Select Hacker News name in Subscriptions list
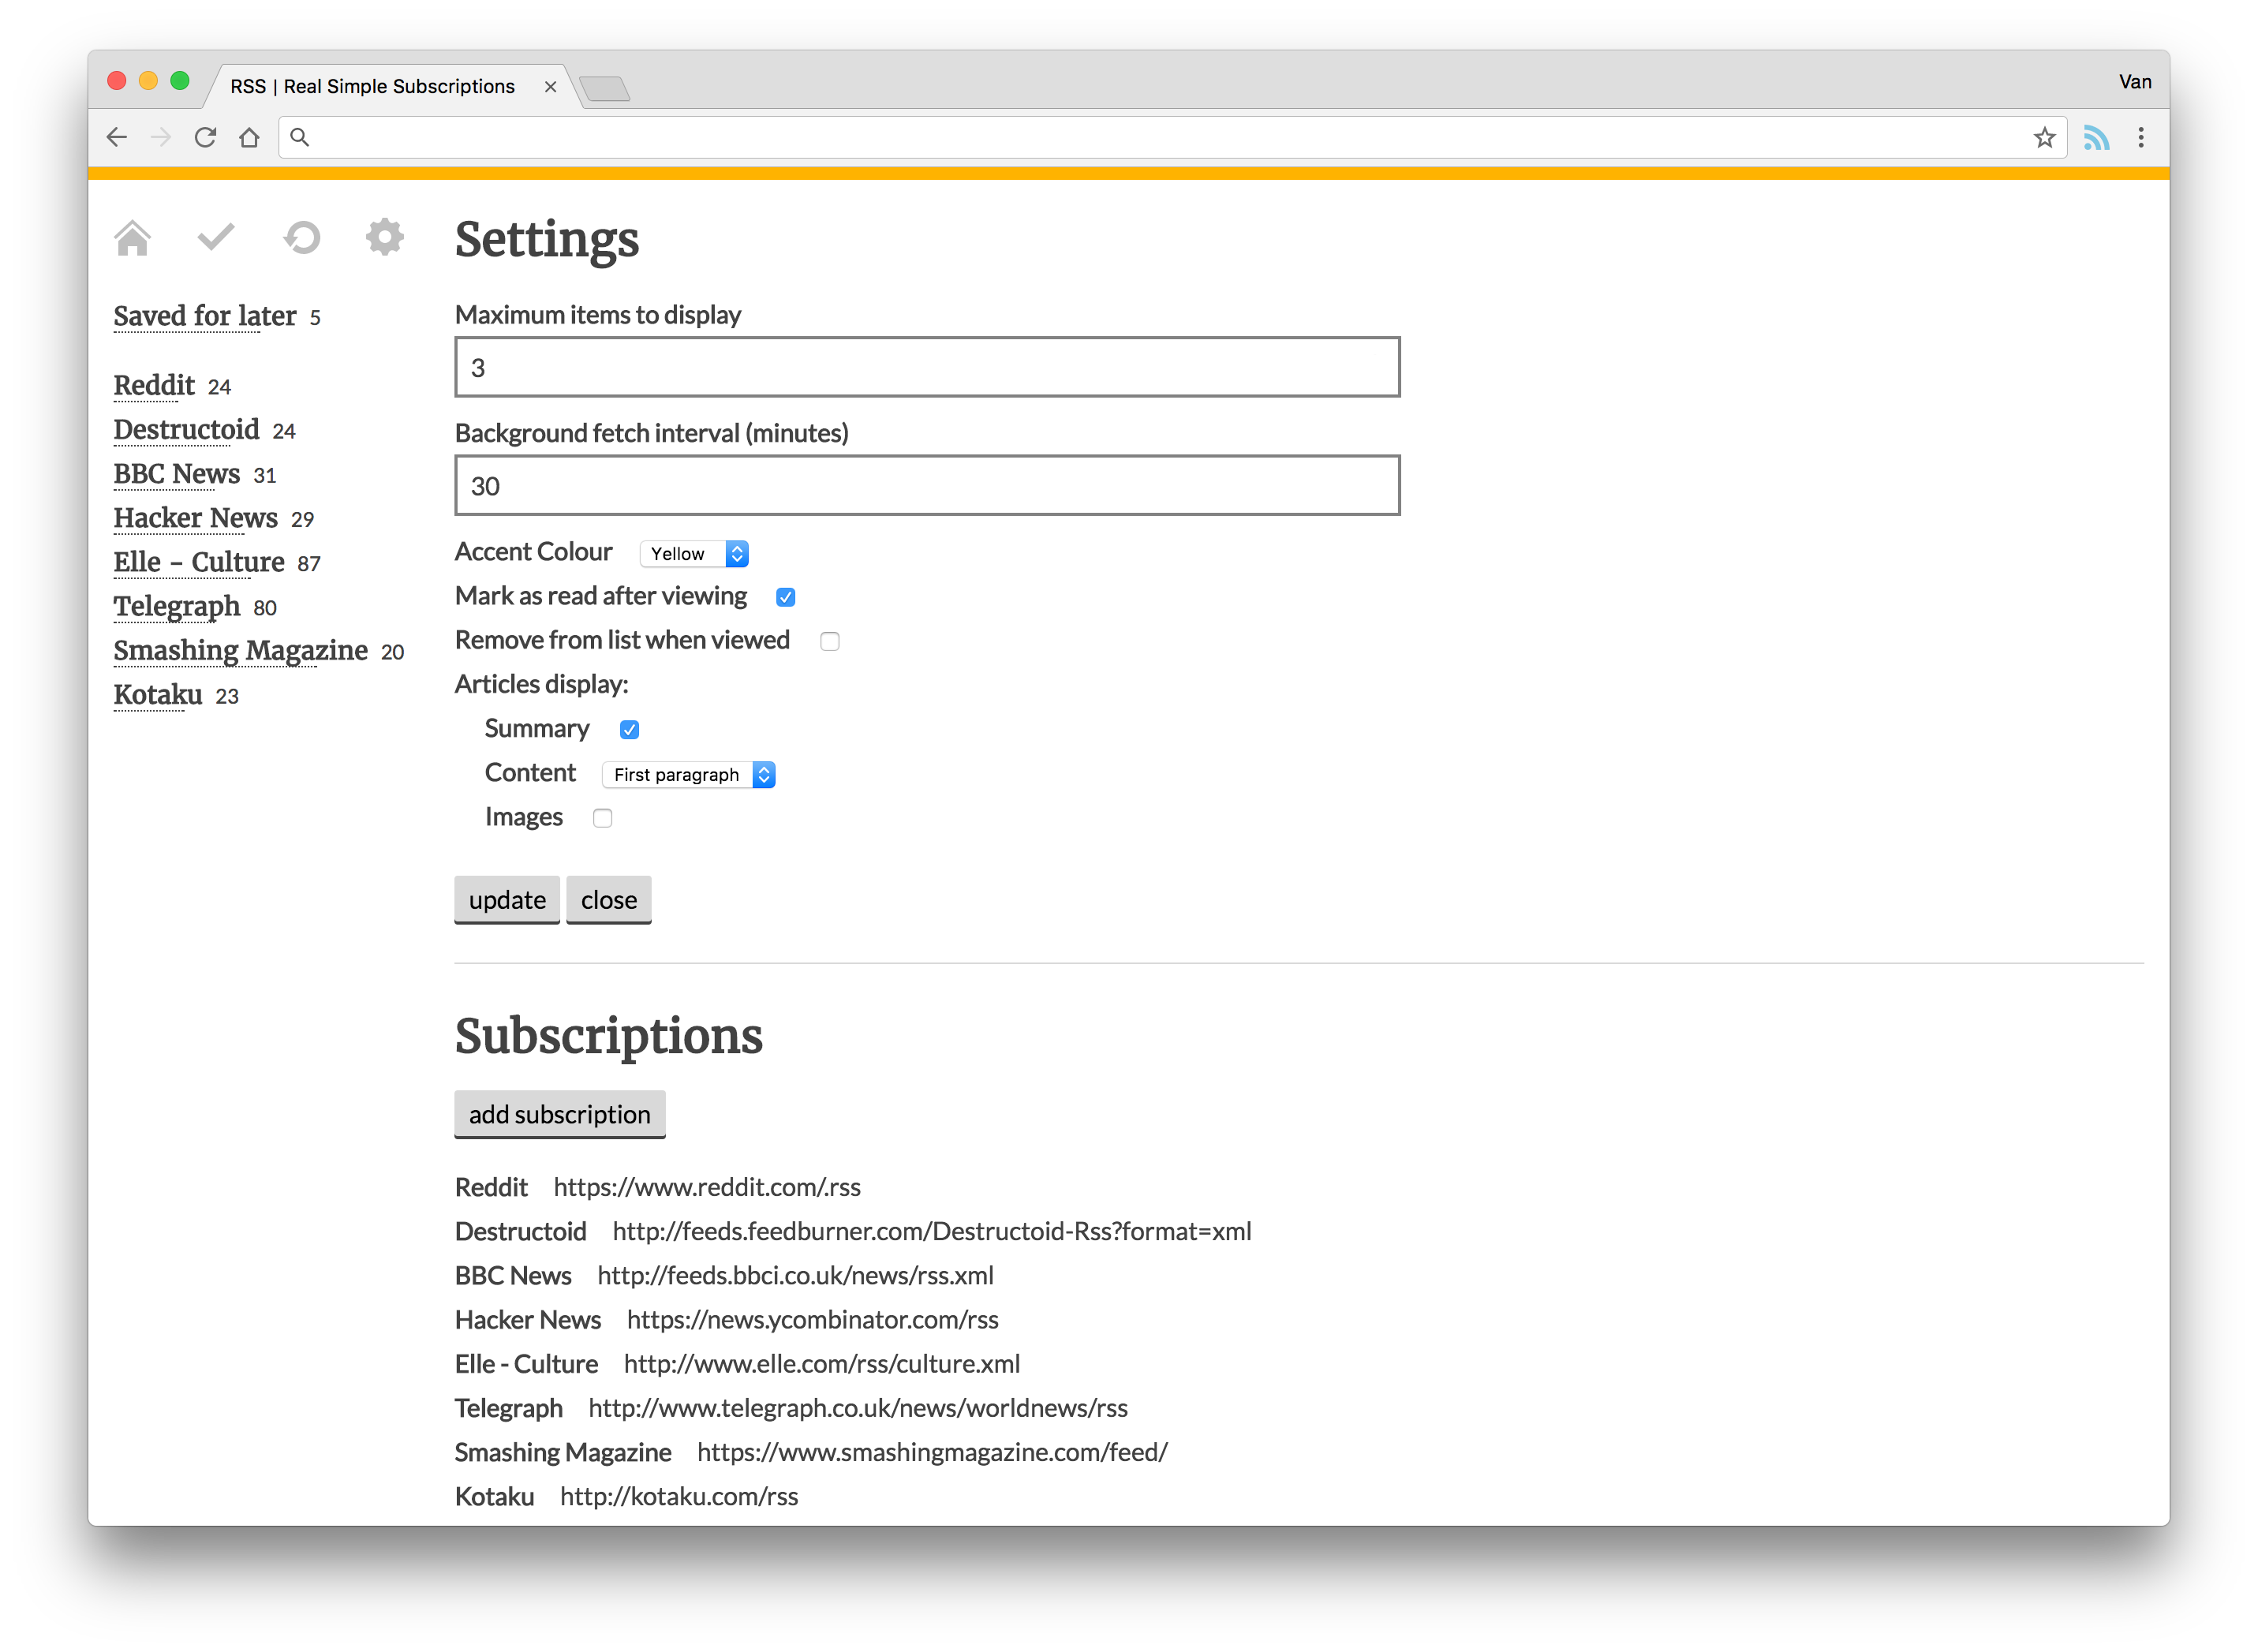The height and width of the screenshot is (1652, 2258). [x=528, y=1320]
